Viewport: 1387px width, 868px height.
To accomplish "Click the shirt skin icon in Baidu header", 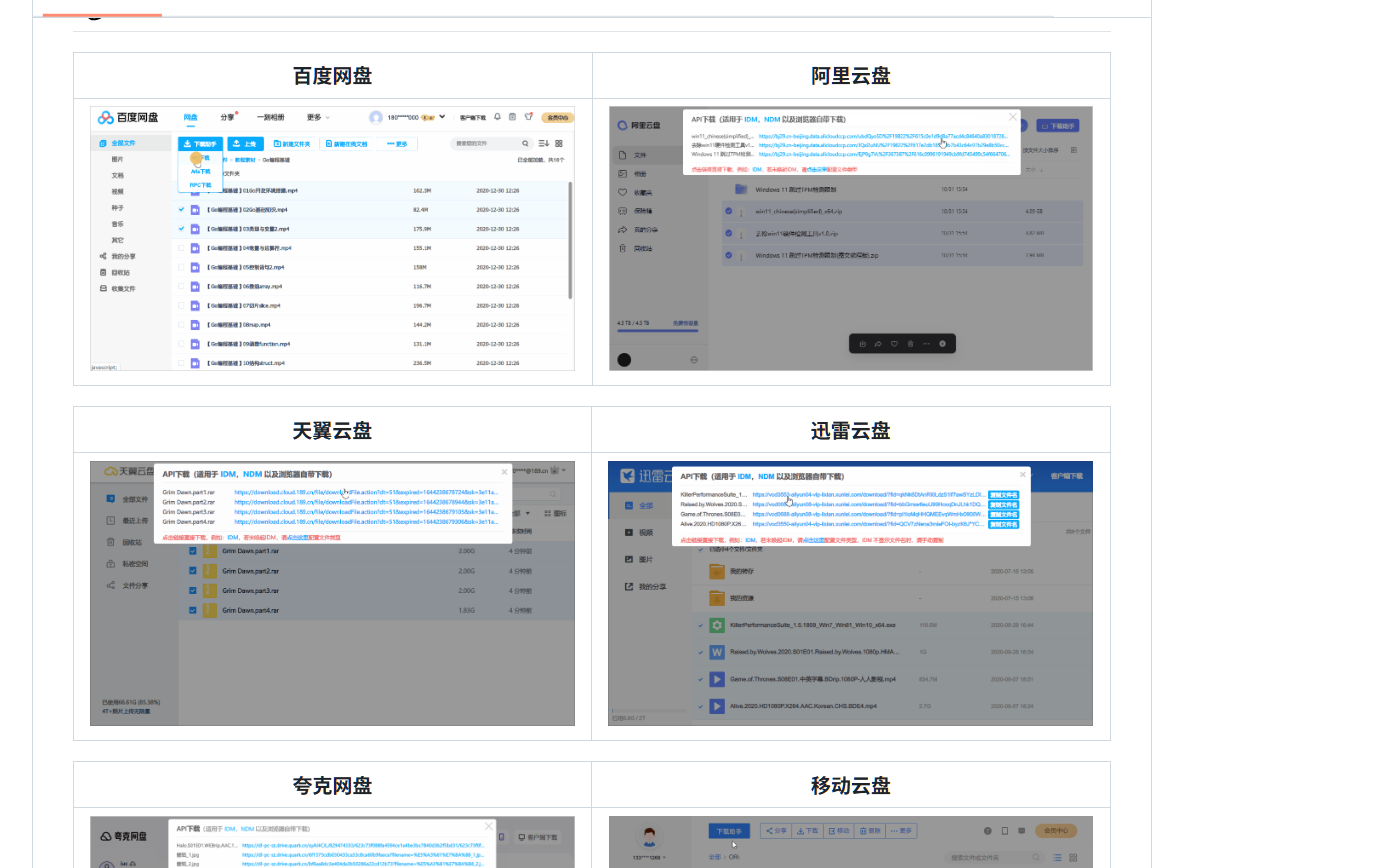I will (x=529, y=117).
